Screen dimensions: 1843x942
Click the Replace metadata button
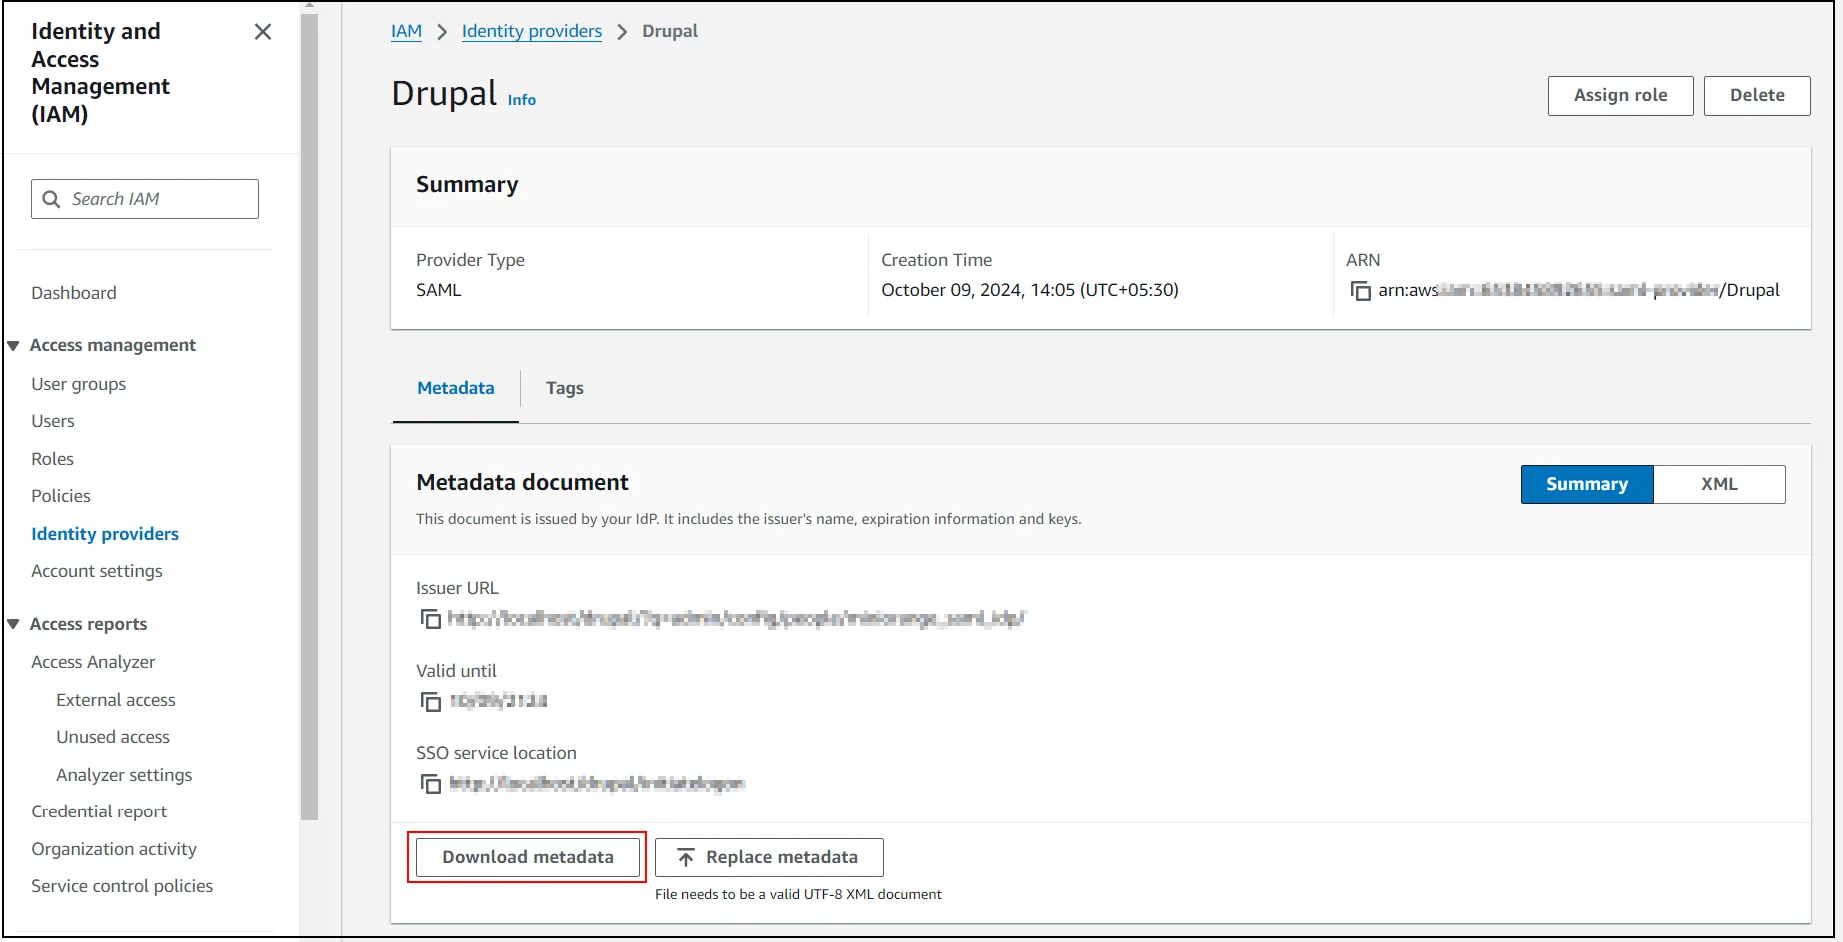tap(769, 858)
